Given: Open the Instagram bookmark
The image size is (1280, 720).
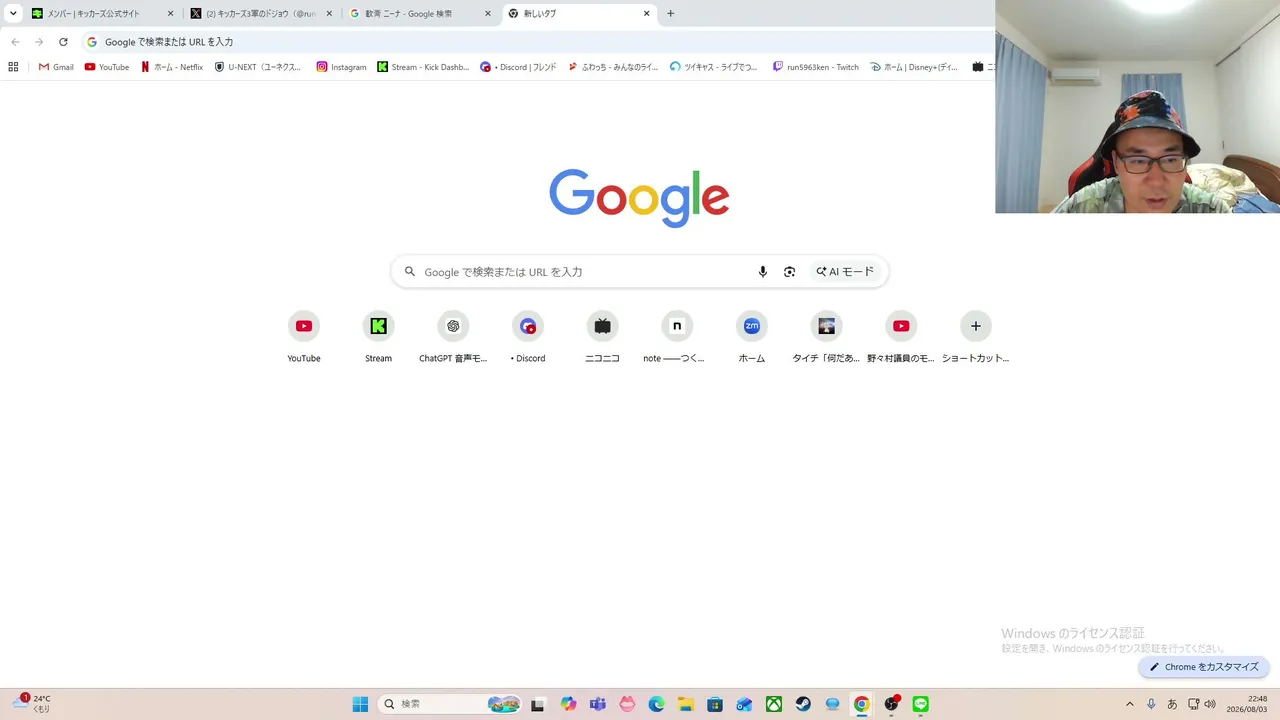Looking at the screenshot, I should click(341, 67).
